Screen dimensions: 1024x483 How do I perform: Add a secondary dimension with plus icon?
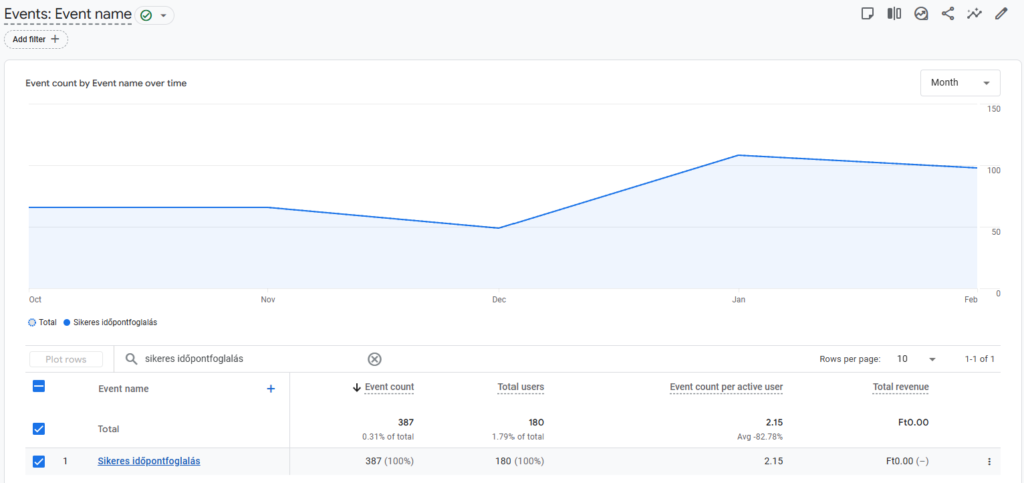[x=270, y=389]
